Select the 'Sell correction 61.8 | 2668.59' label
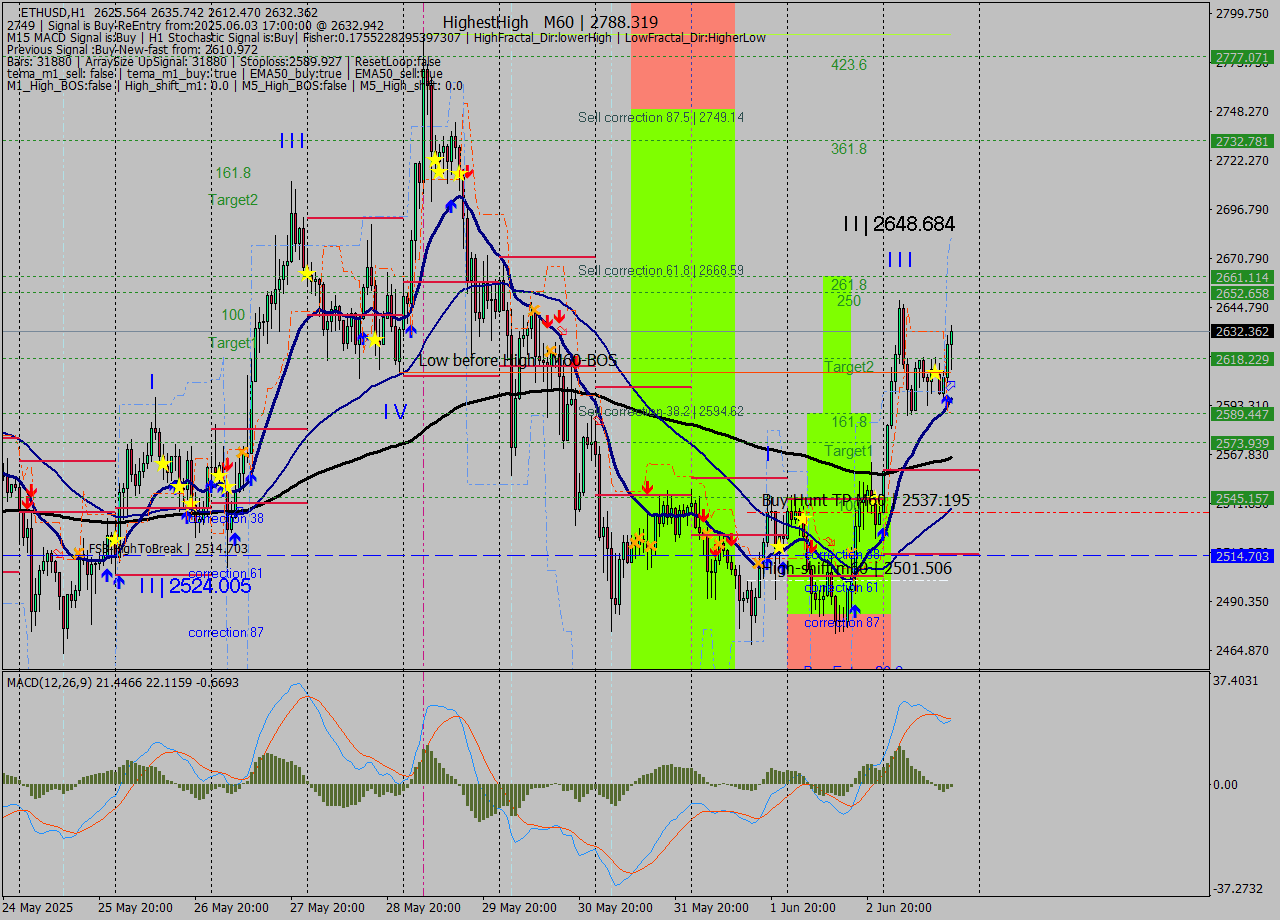The image size is (1280, 920). [x=661, y=270]
